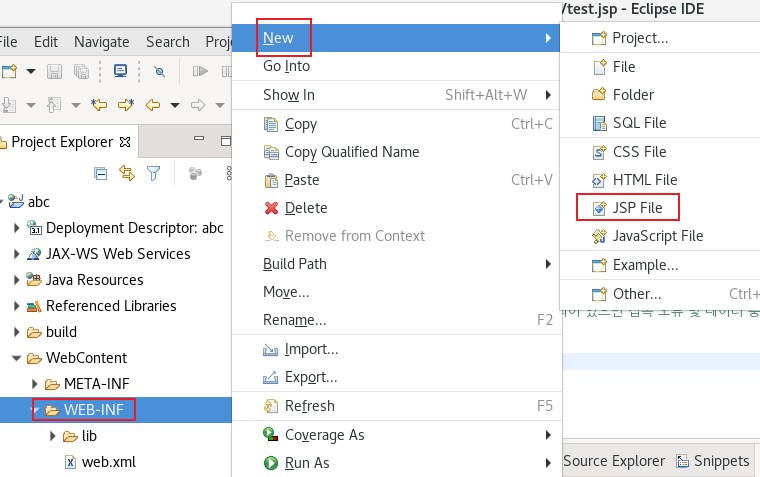Select Example... in the New submenu

click(x=660, y=265)
